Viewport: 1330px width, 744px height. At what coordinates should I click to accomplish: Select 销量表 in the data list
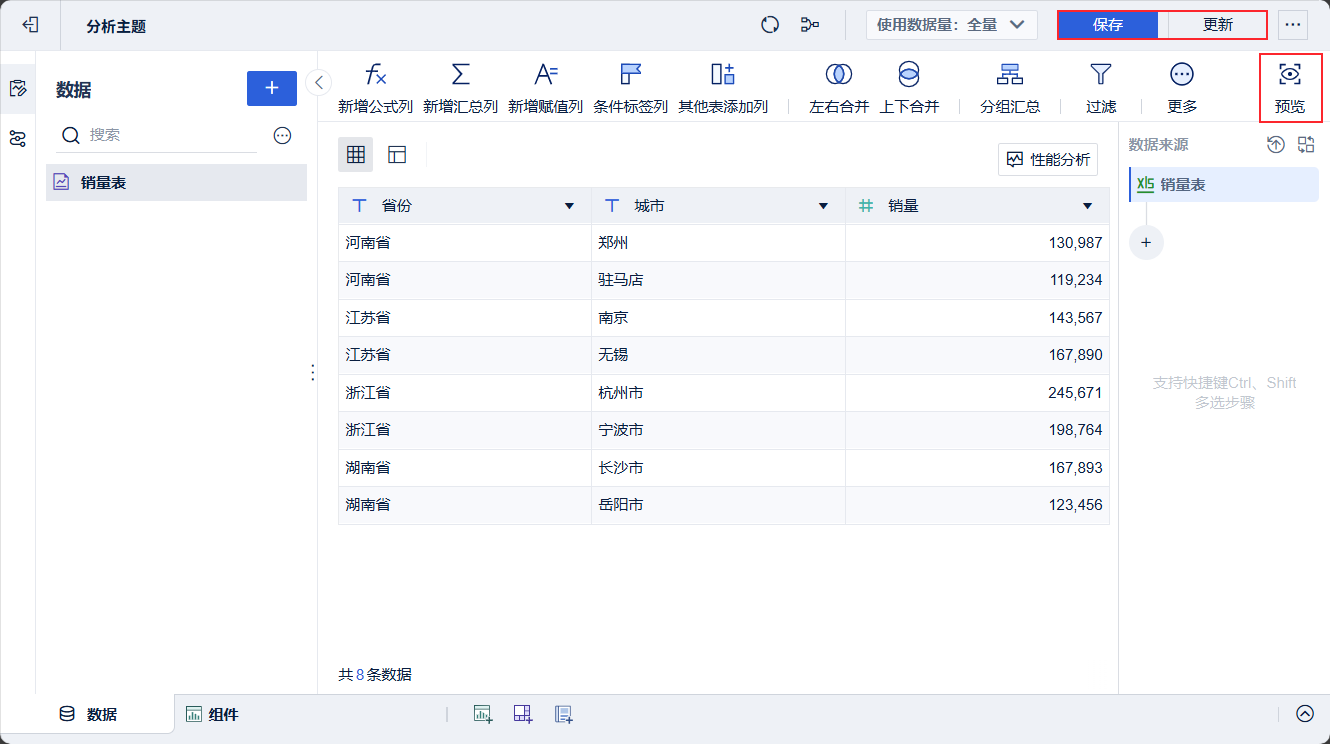[x=176, y=183]
